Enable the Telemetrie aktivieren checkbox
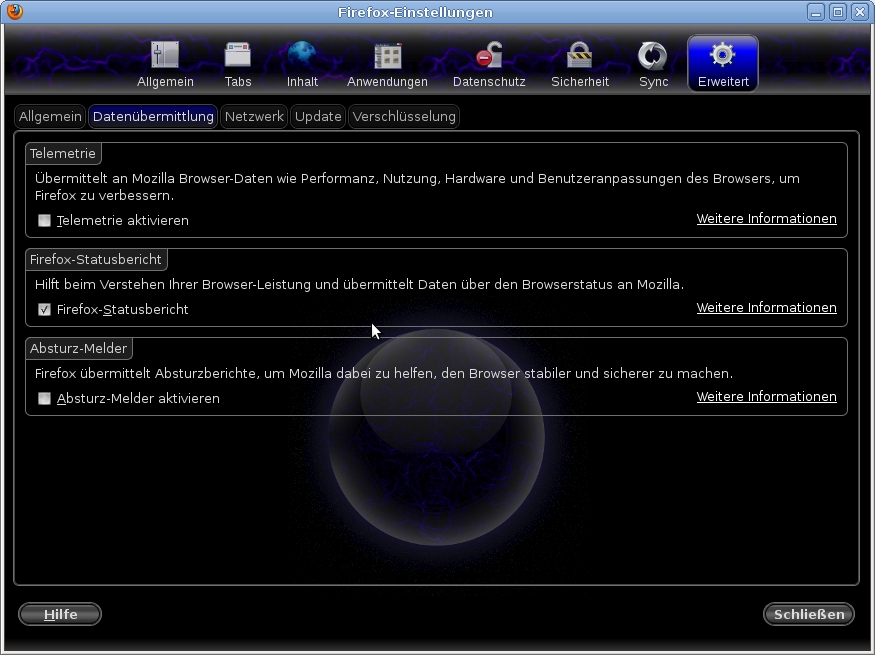Viewport: 875px width, 655px height. point(44,220)
